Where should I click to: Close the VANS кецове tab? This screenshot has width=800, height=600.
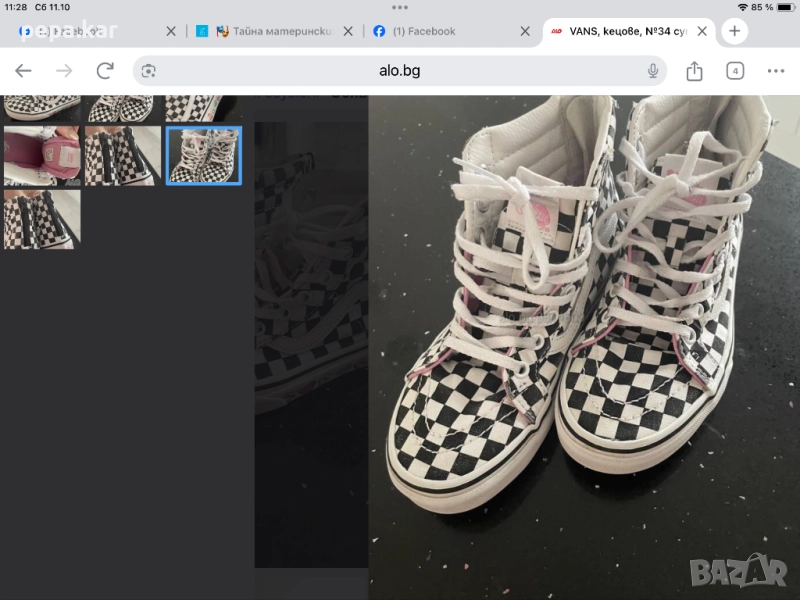(x=703, y=31)
